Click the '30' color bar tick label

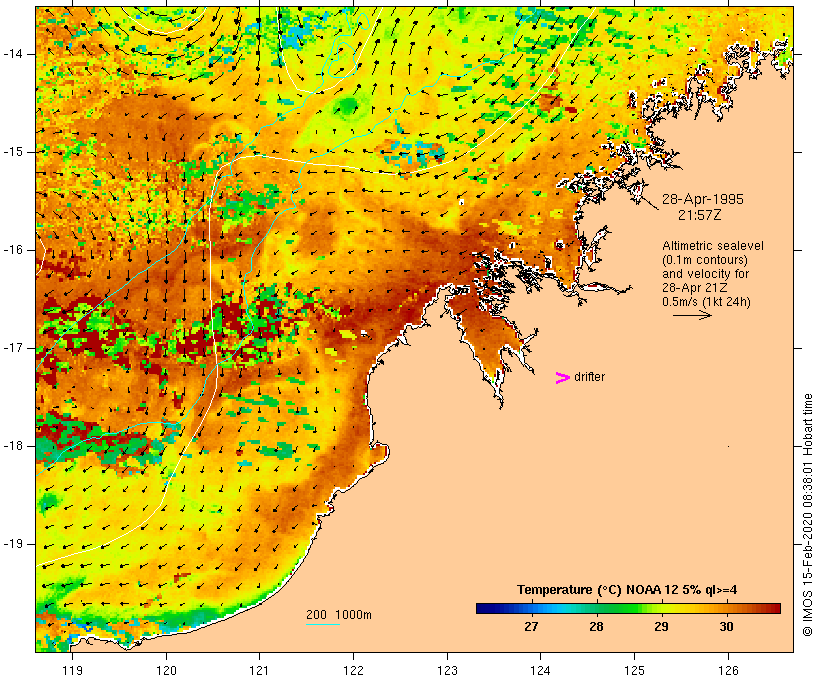726,627
